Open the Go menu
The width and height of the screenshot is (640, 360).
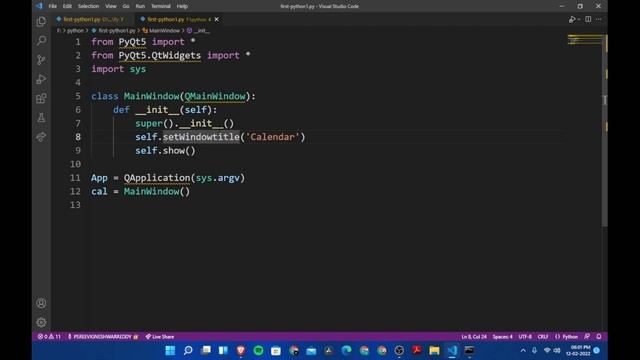[x=126, y=6]
